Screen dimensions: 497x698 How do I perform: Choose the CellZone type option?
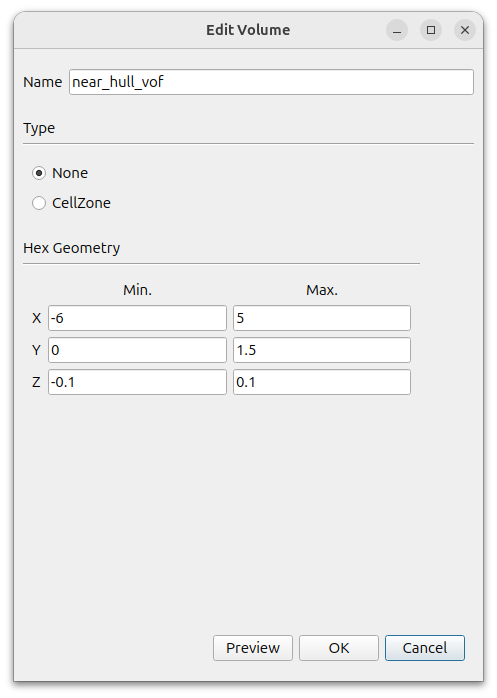click(x=39, y=203)
